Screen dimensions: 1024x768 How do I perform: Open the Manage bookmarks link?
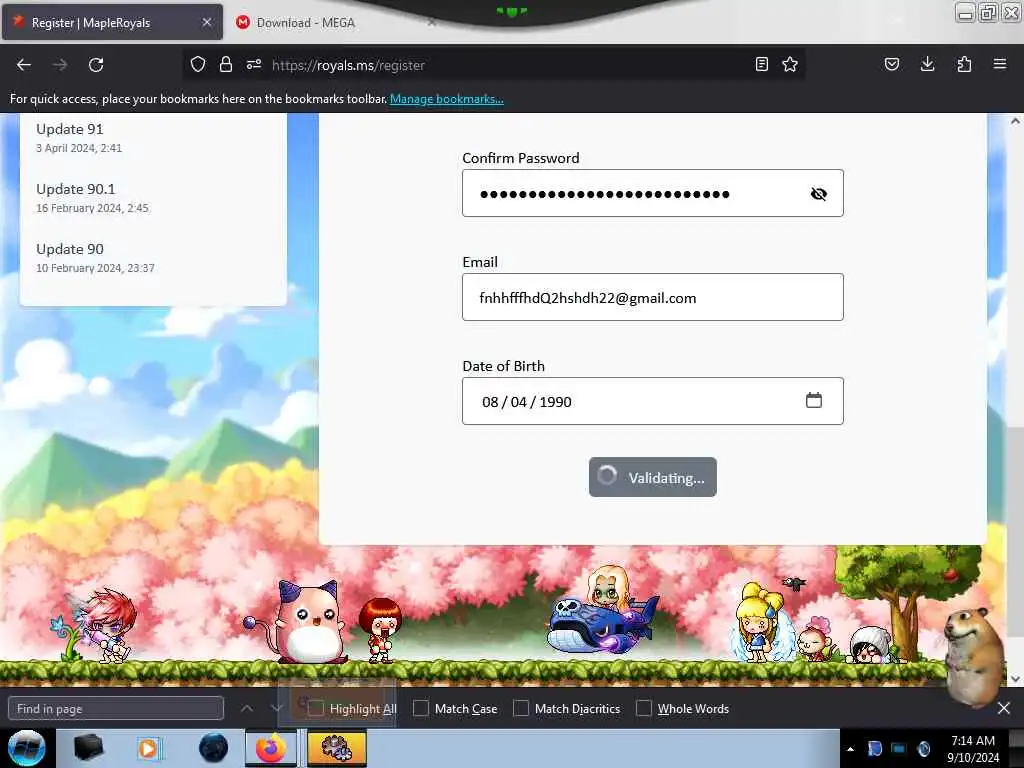click(447, 99)
